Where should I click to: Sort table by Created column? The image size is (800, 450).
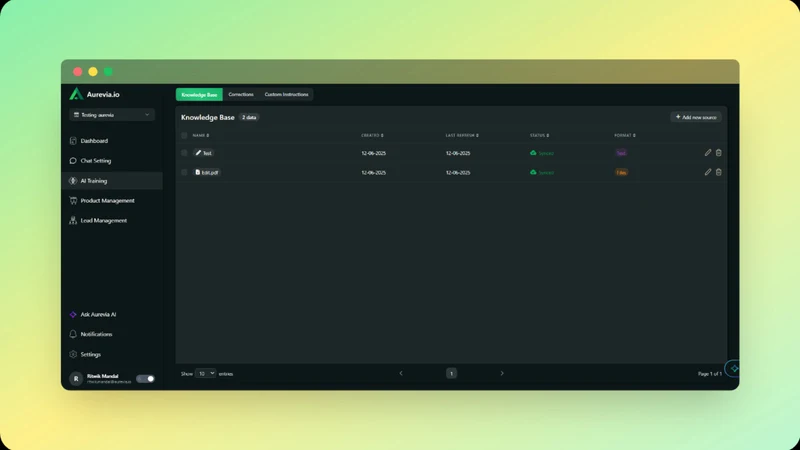click(372, 135)
